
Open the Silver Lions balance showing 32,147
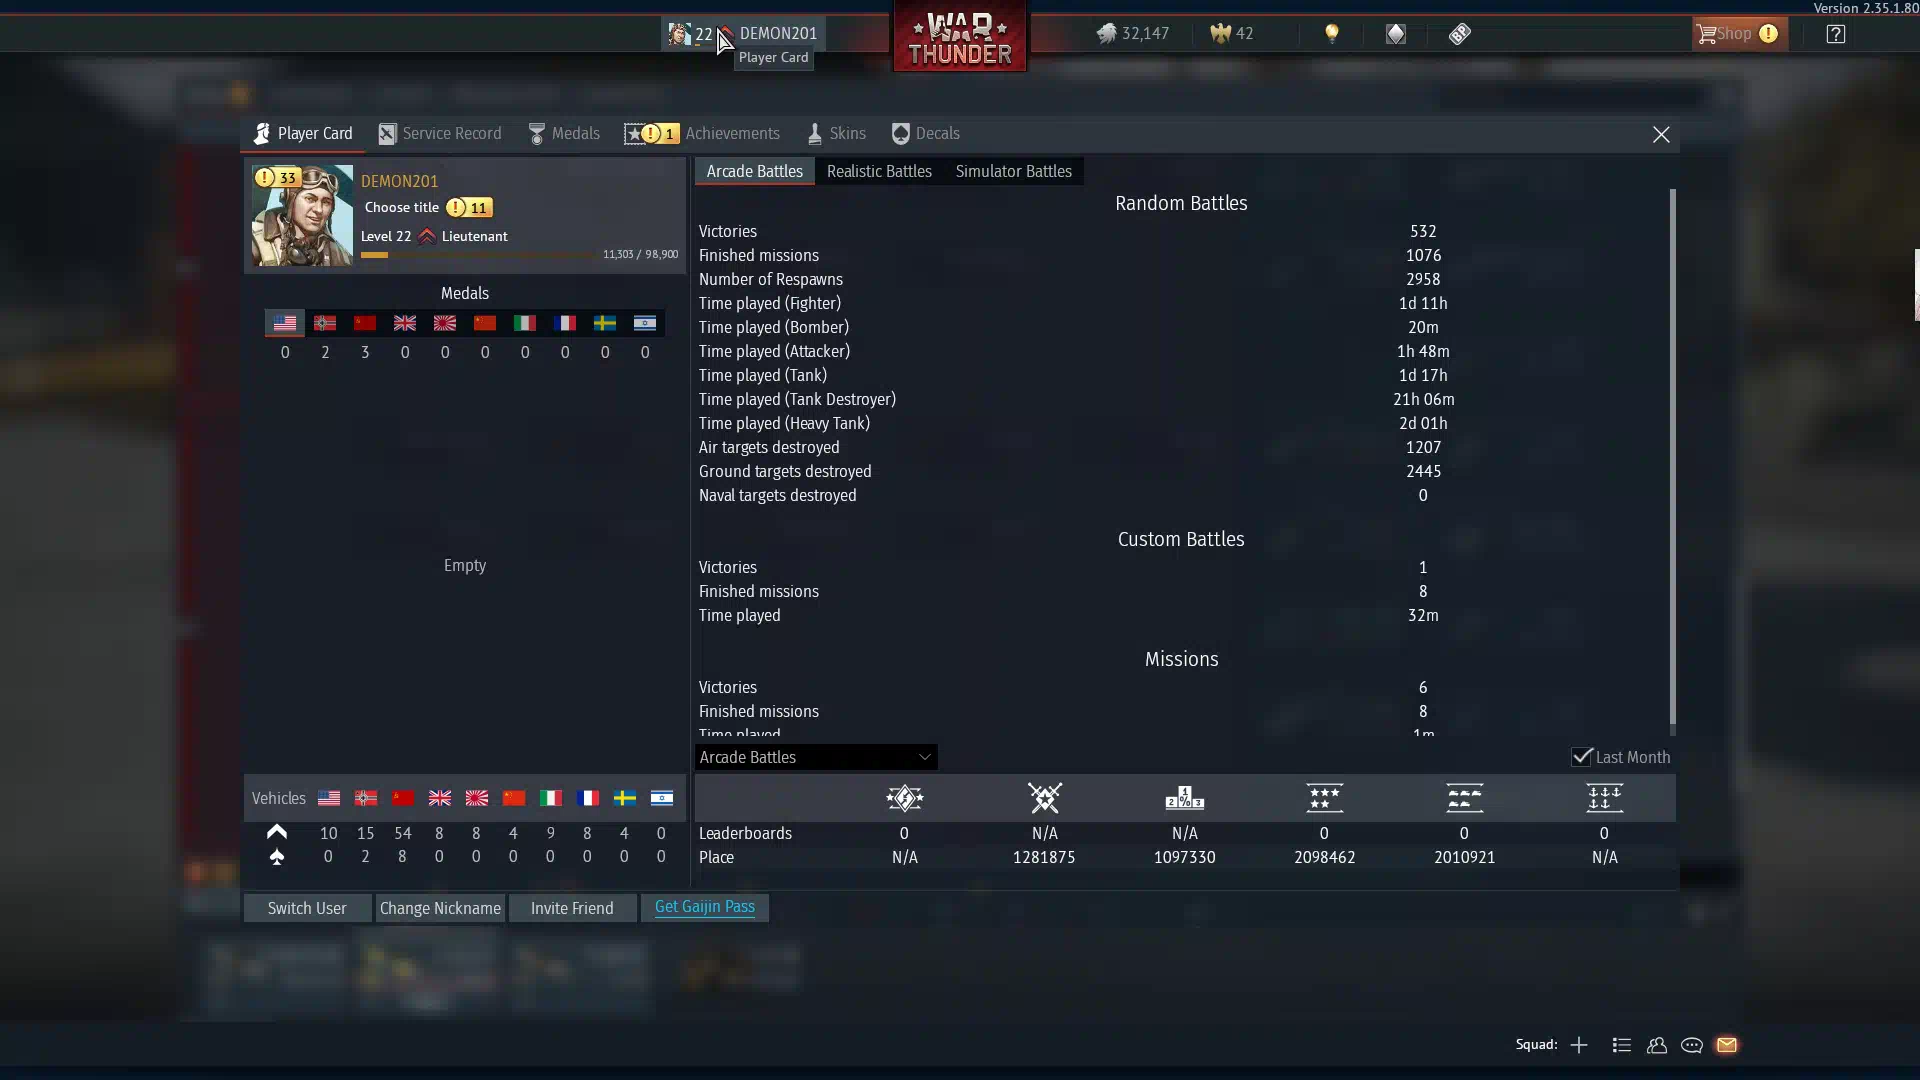point(1132,33)
